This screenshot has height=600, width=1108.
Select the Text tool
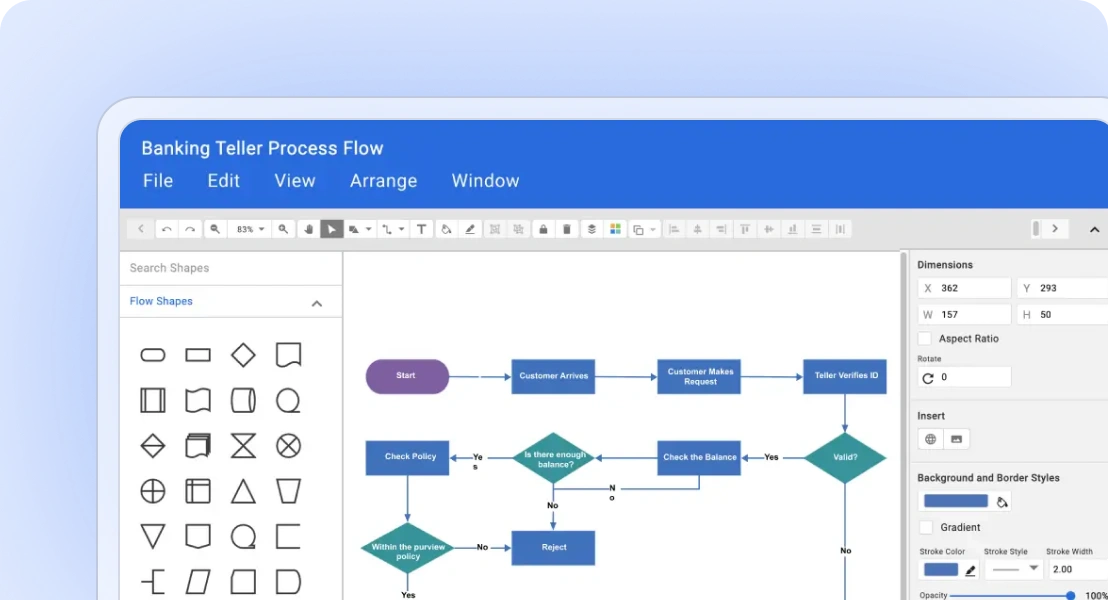point(421,229)
